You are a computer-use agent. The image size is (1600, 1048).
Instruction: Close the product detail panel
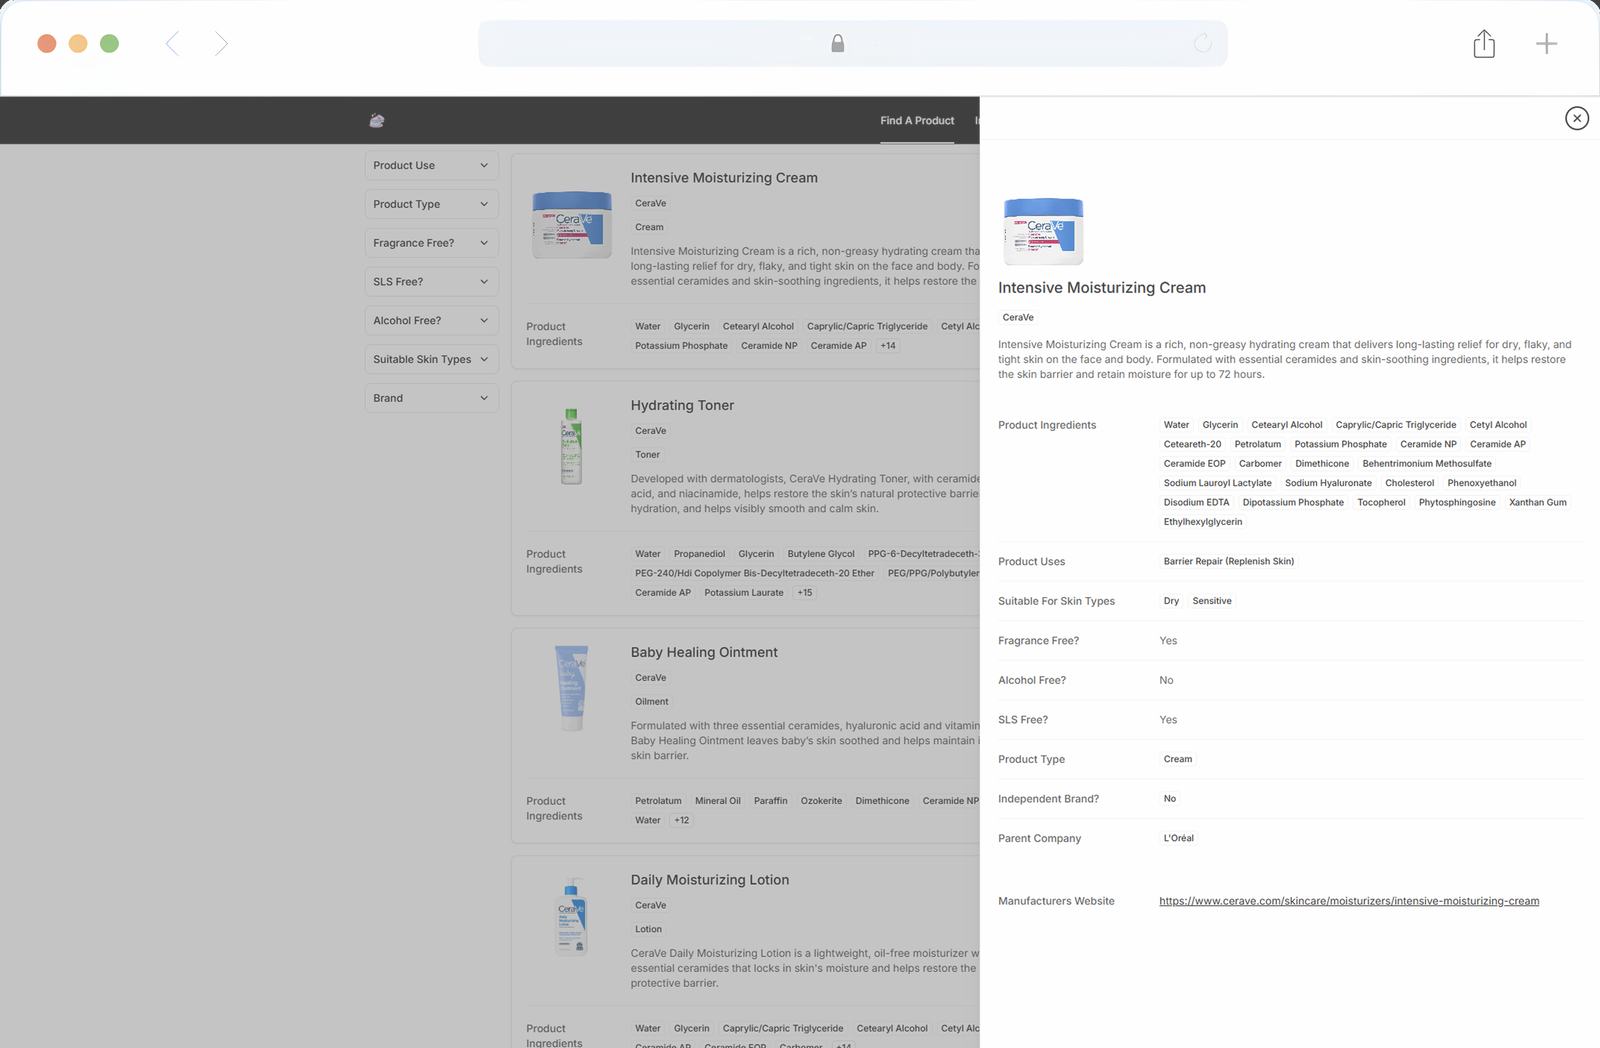1577,118
